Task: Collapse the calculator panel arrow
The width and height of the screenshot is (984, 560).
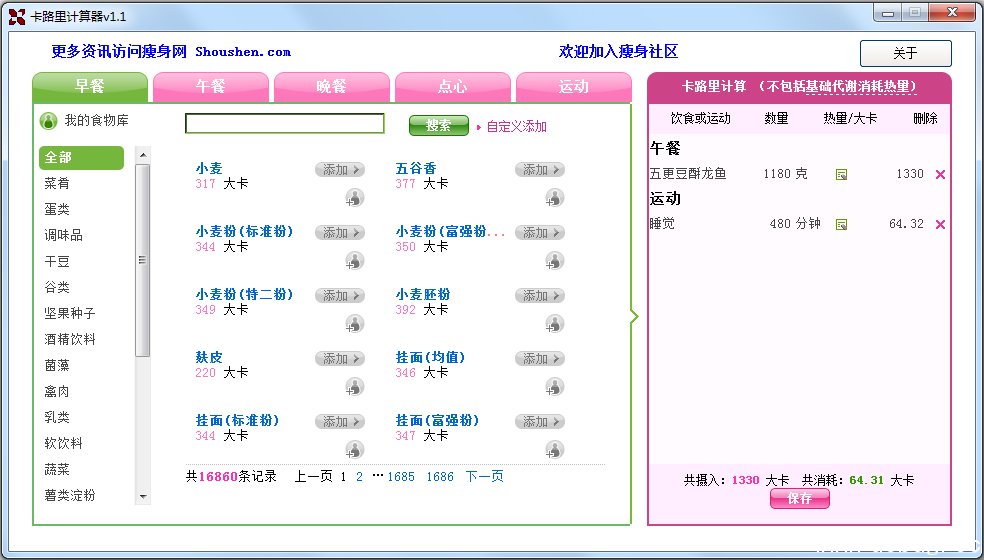Action: [x=634, y=316]
